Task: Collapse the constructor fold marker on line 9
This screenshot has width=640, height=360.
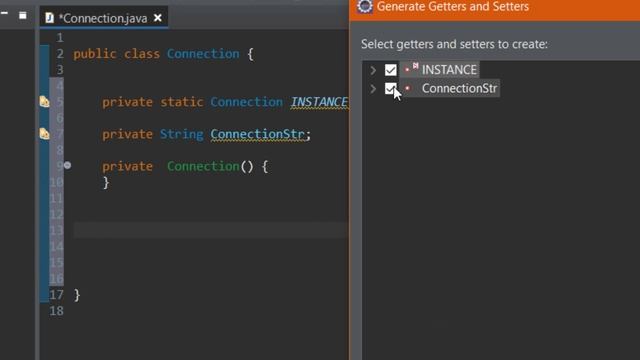Action: (67, 165)
